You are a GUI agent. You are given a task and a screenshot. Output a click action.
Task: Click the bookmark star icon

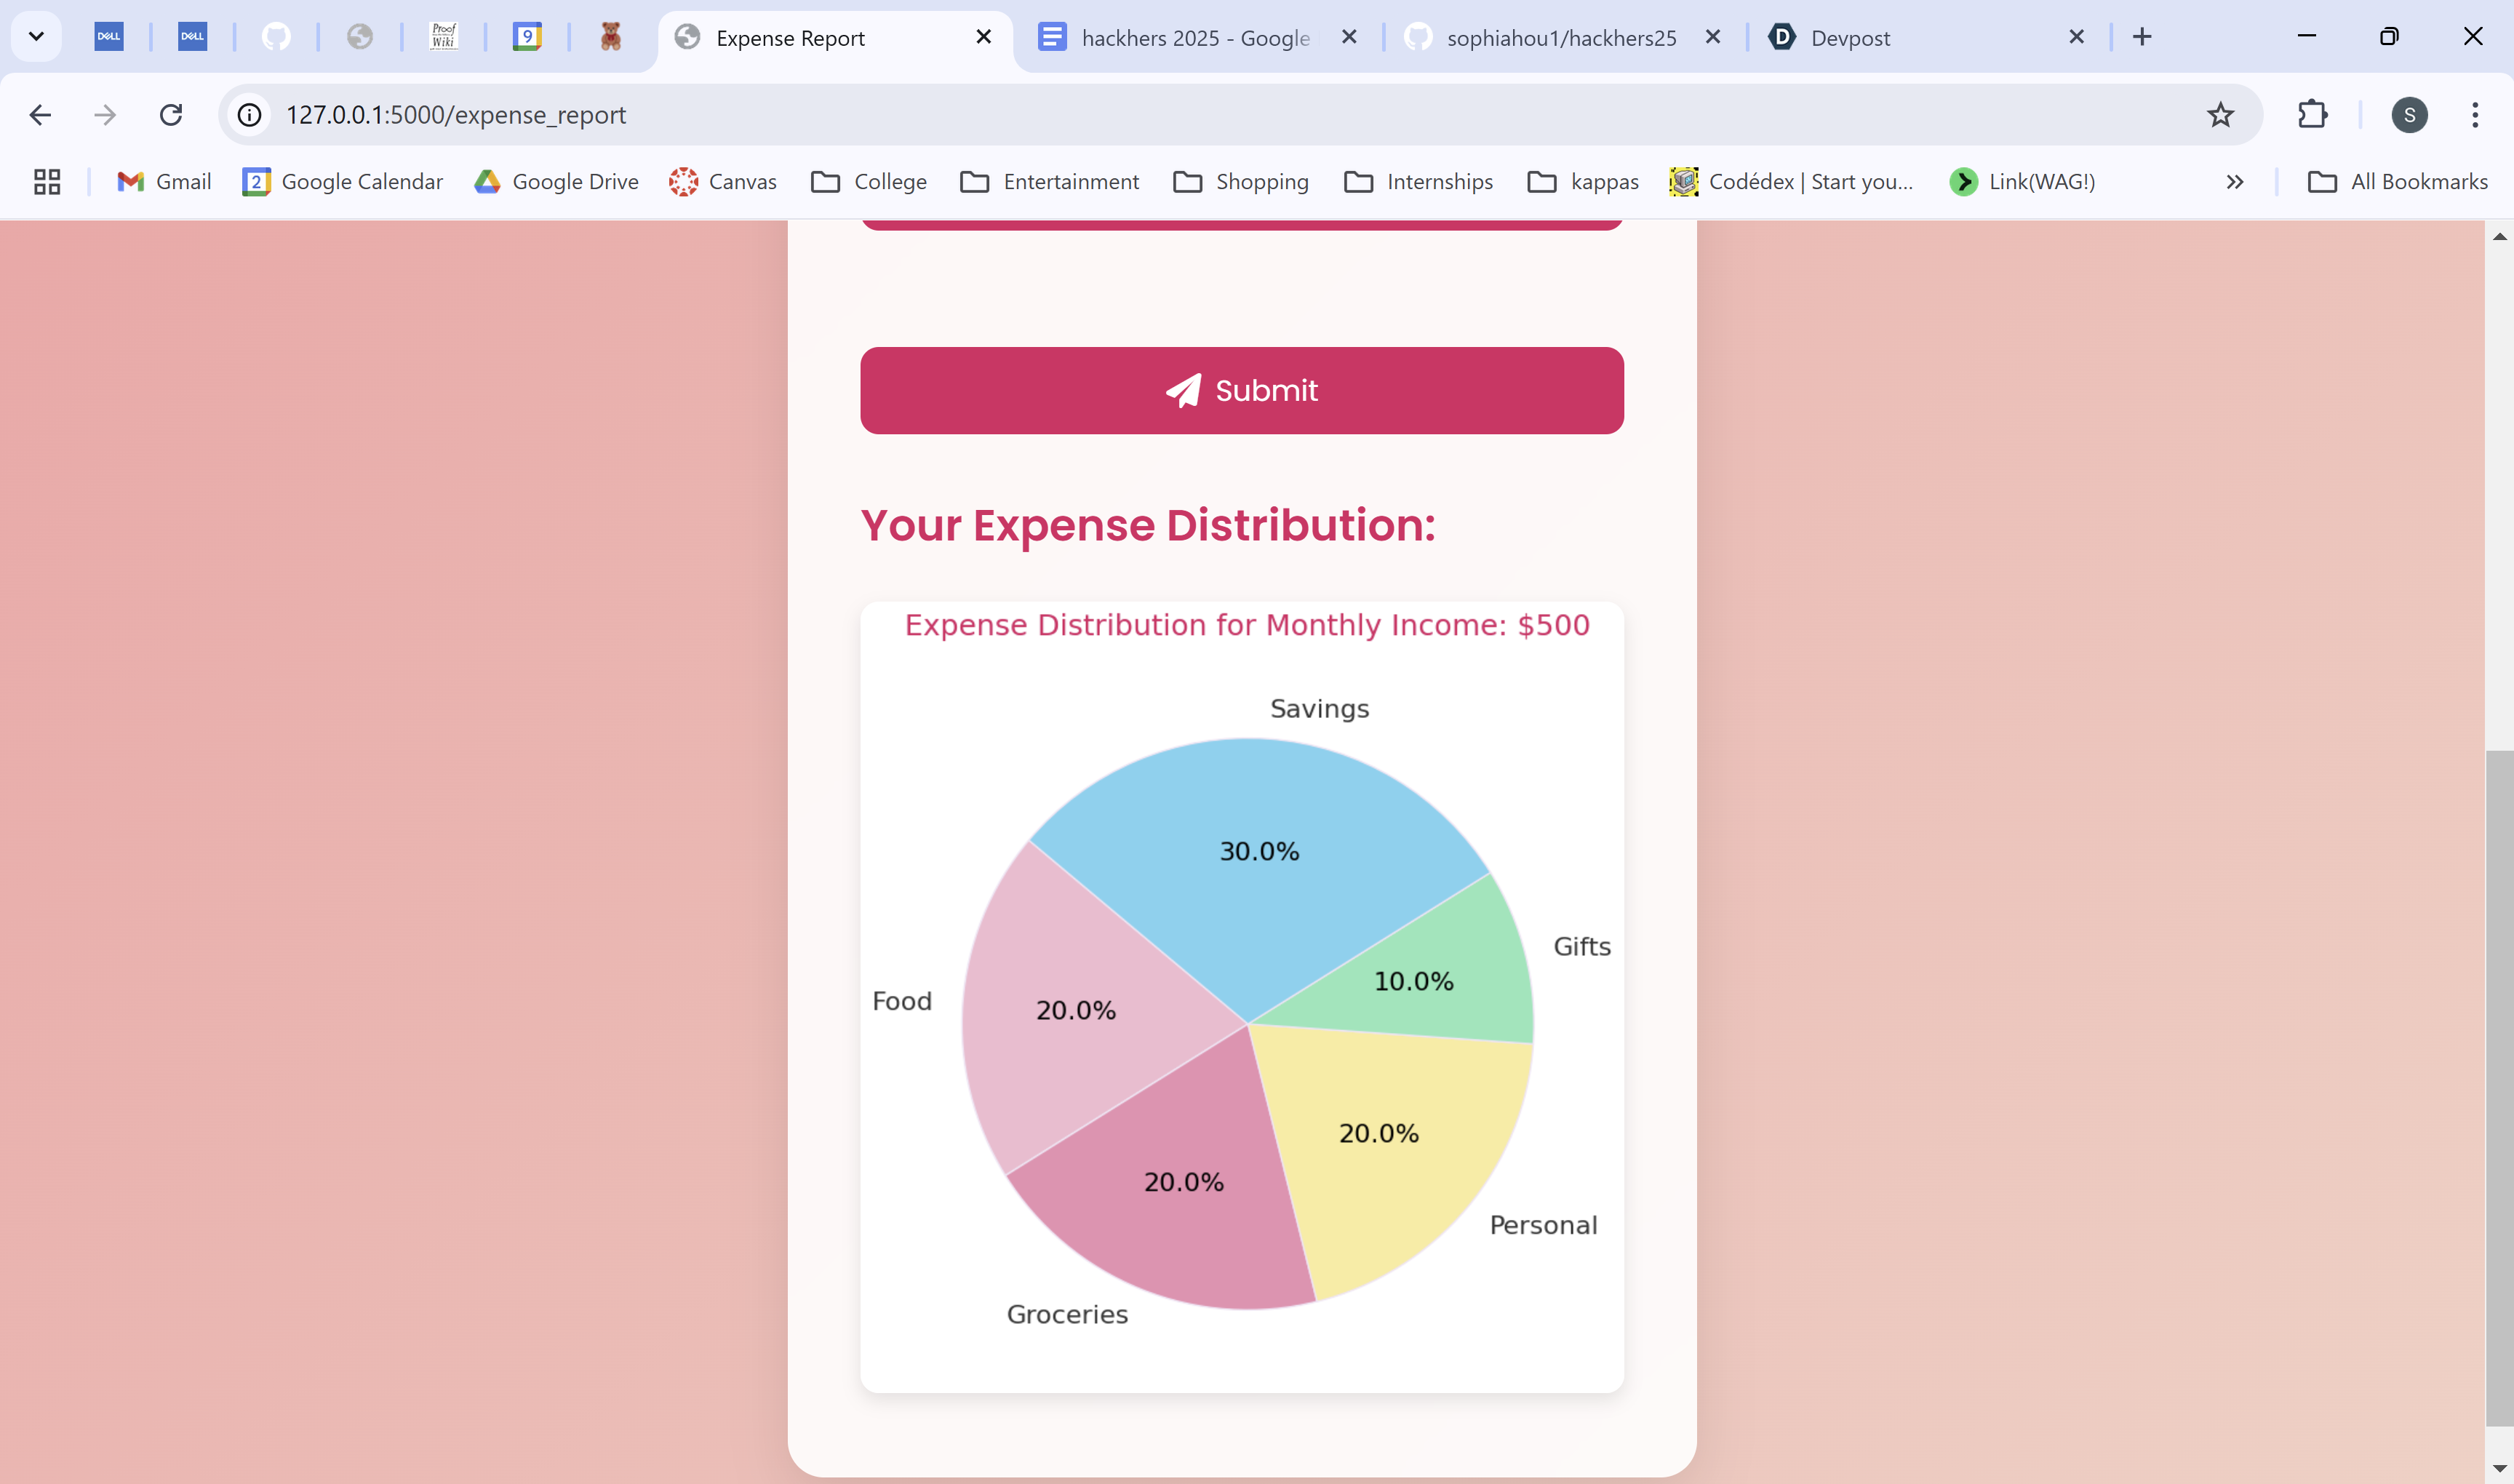pyautogui.click(x=2220, y=115)
